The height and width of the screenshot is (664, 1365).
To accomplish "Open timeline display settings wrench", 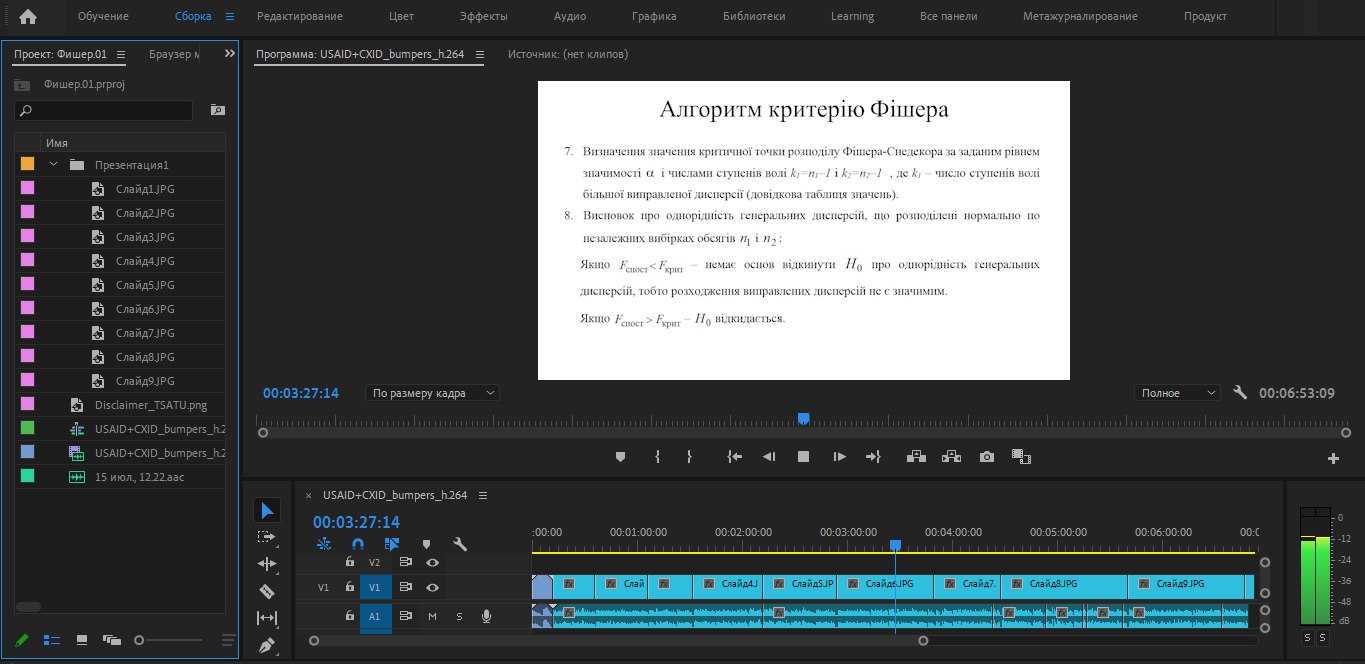I will point(460,545).
